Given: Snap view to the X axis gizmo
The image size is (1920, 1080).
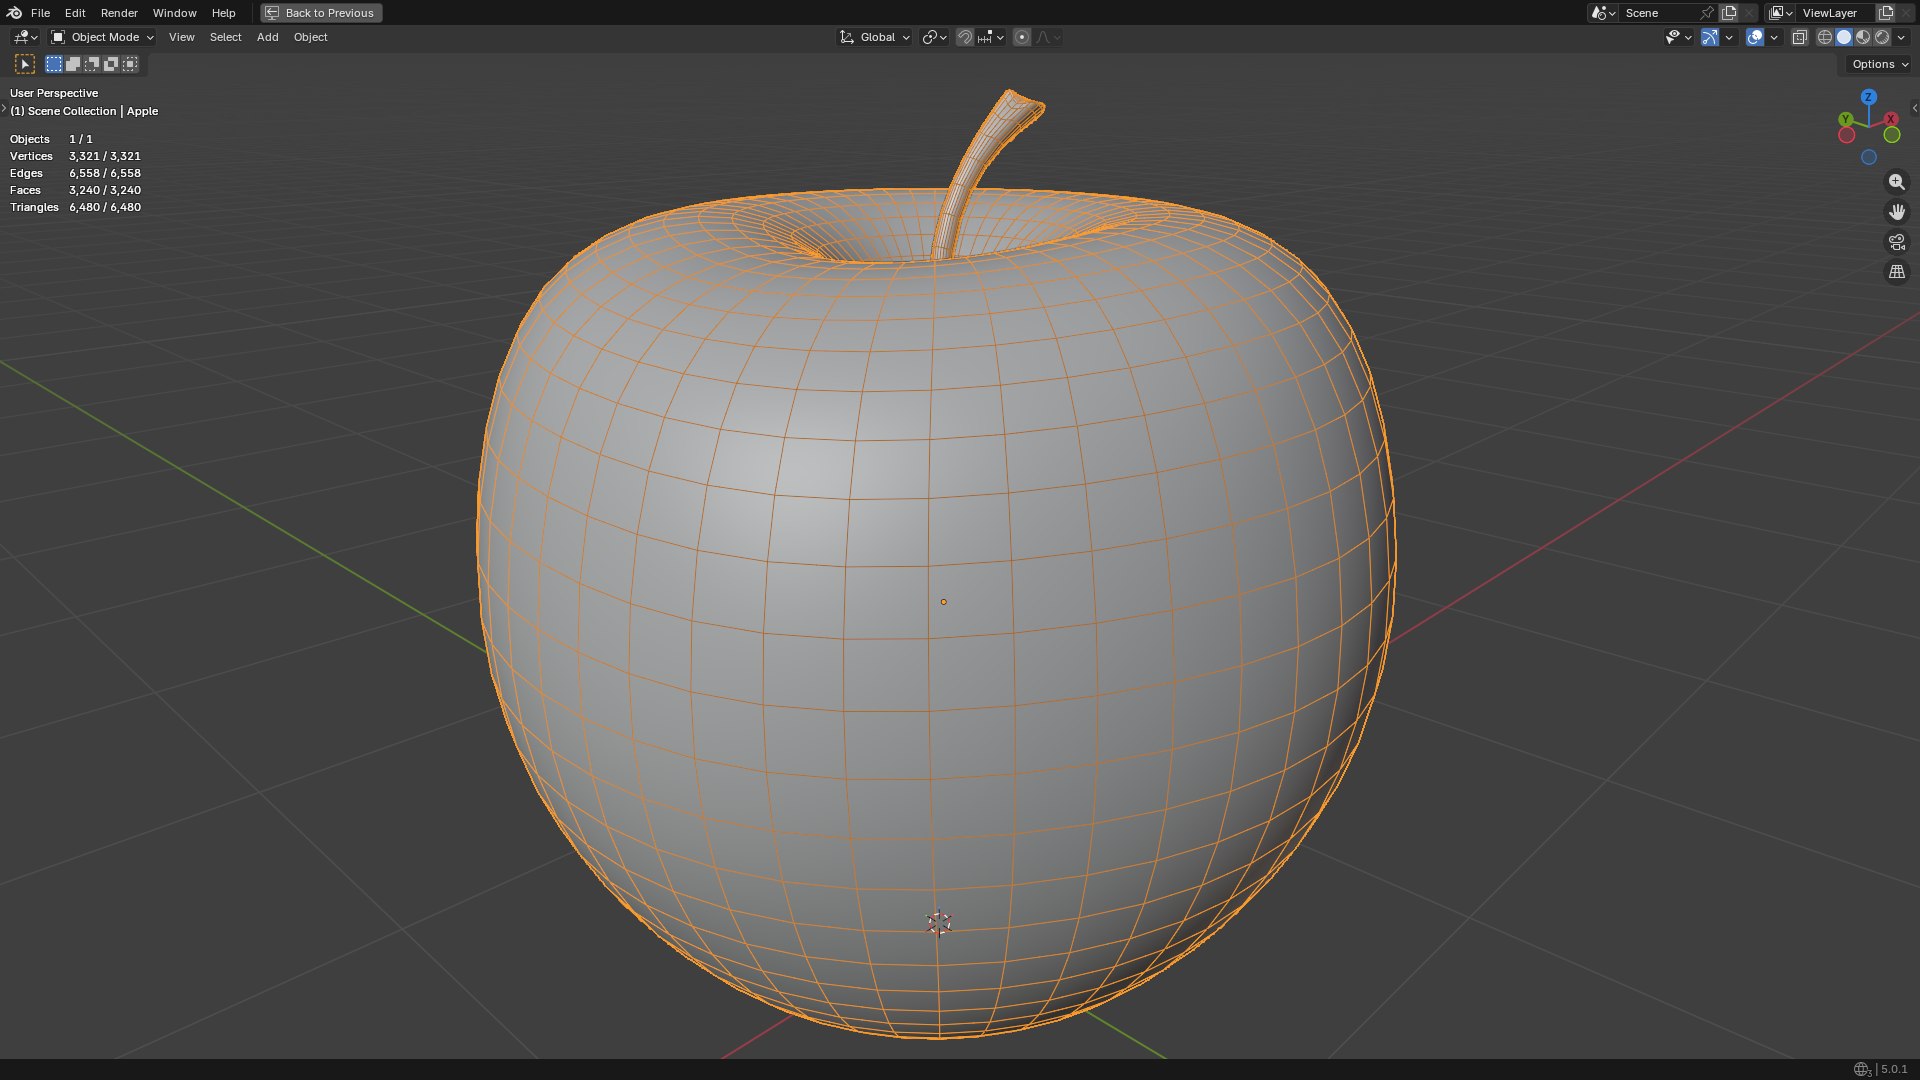Looking at the screenshot, I should click(x=1891, y=119).
